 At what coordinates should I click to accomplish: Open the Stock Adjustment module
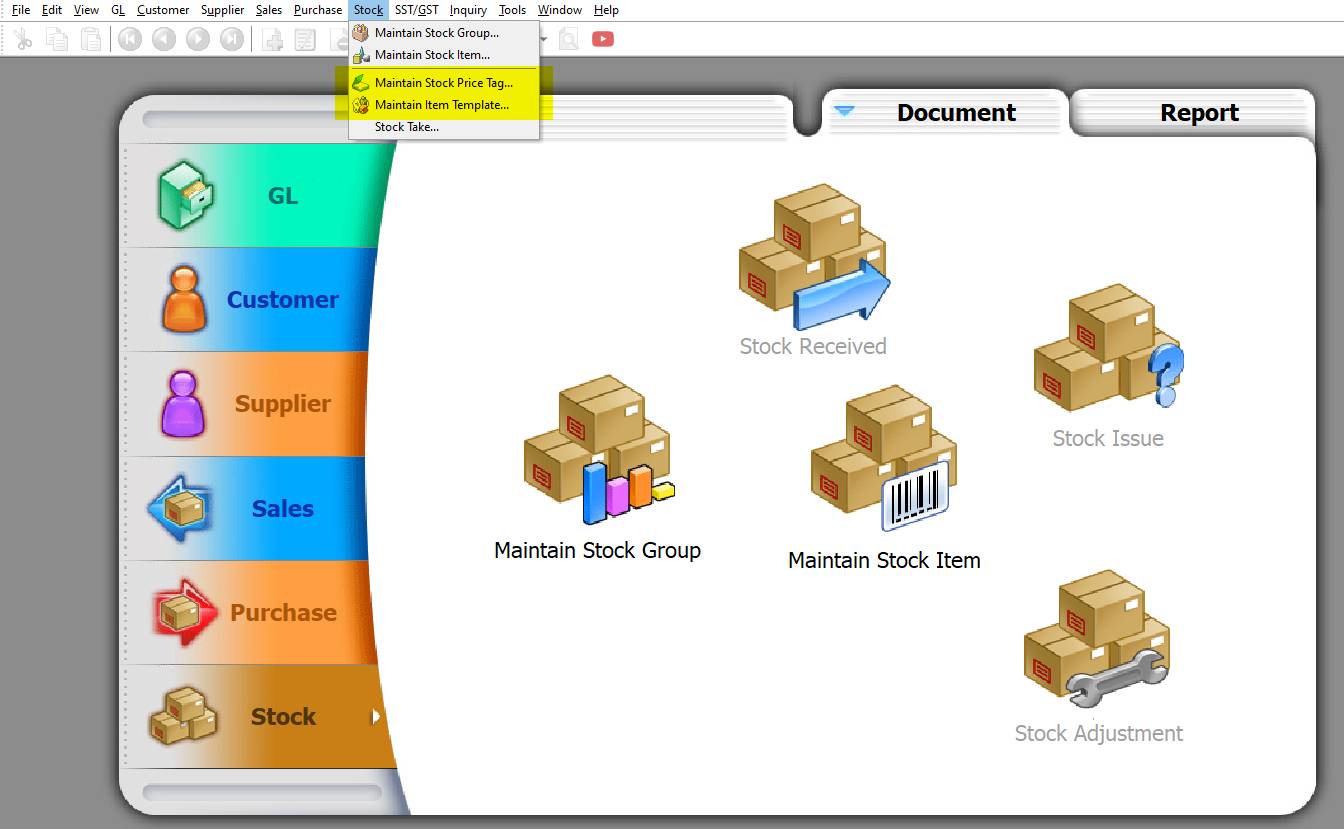[x=1097, y=640]
